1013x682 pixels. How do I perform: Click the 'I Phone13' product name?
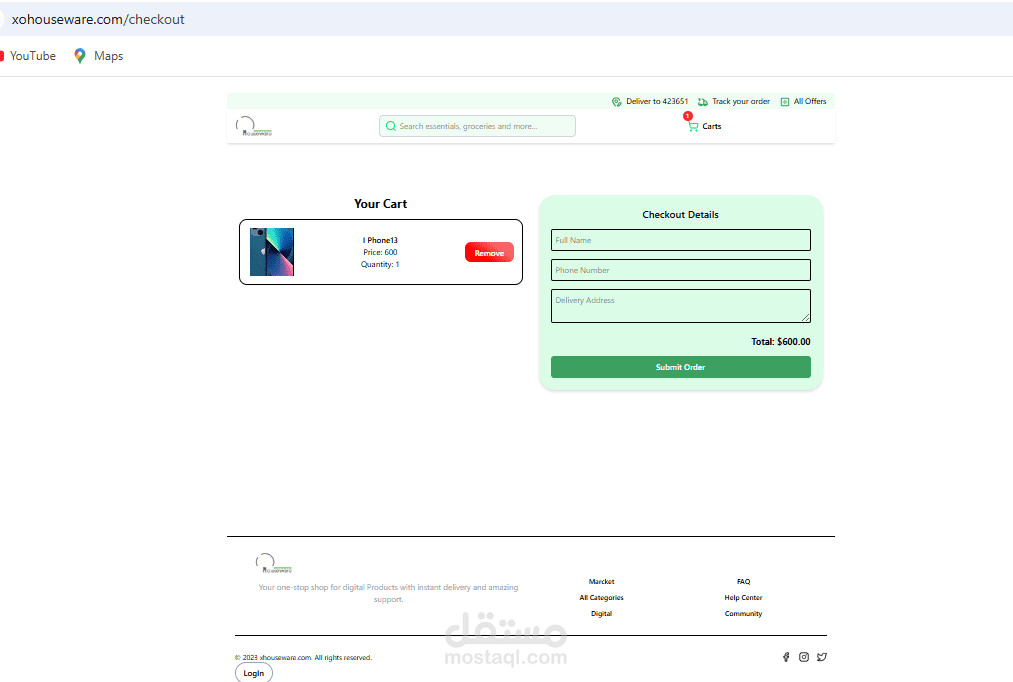[381, 240]
